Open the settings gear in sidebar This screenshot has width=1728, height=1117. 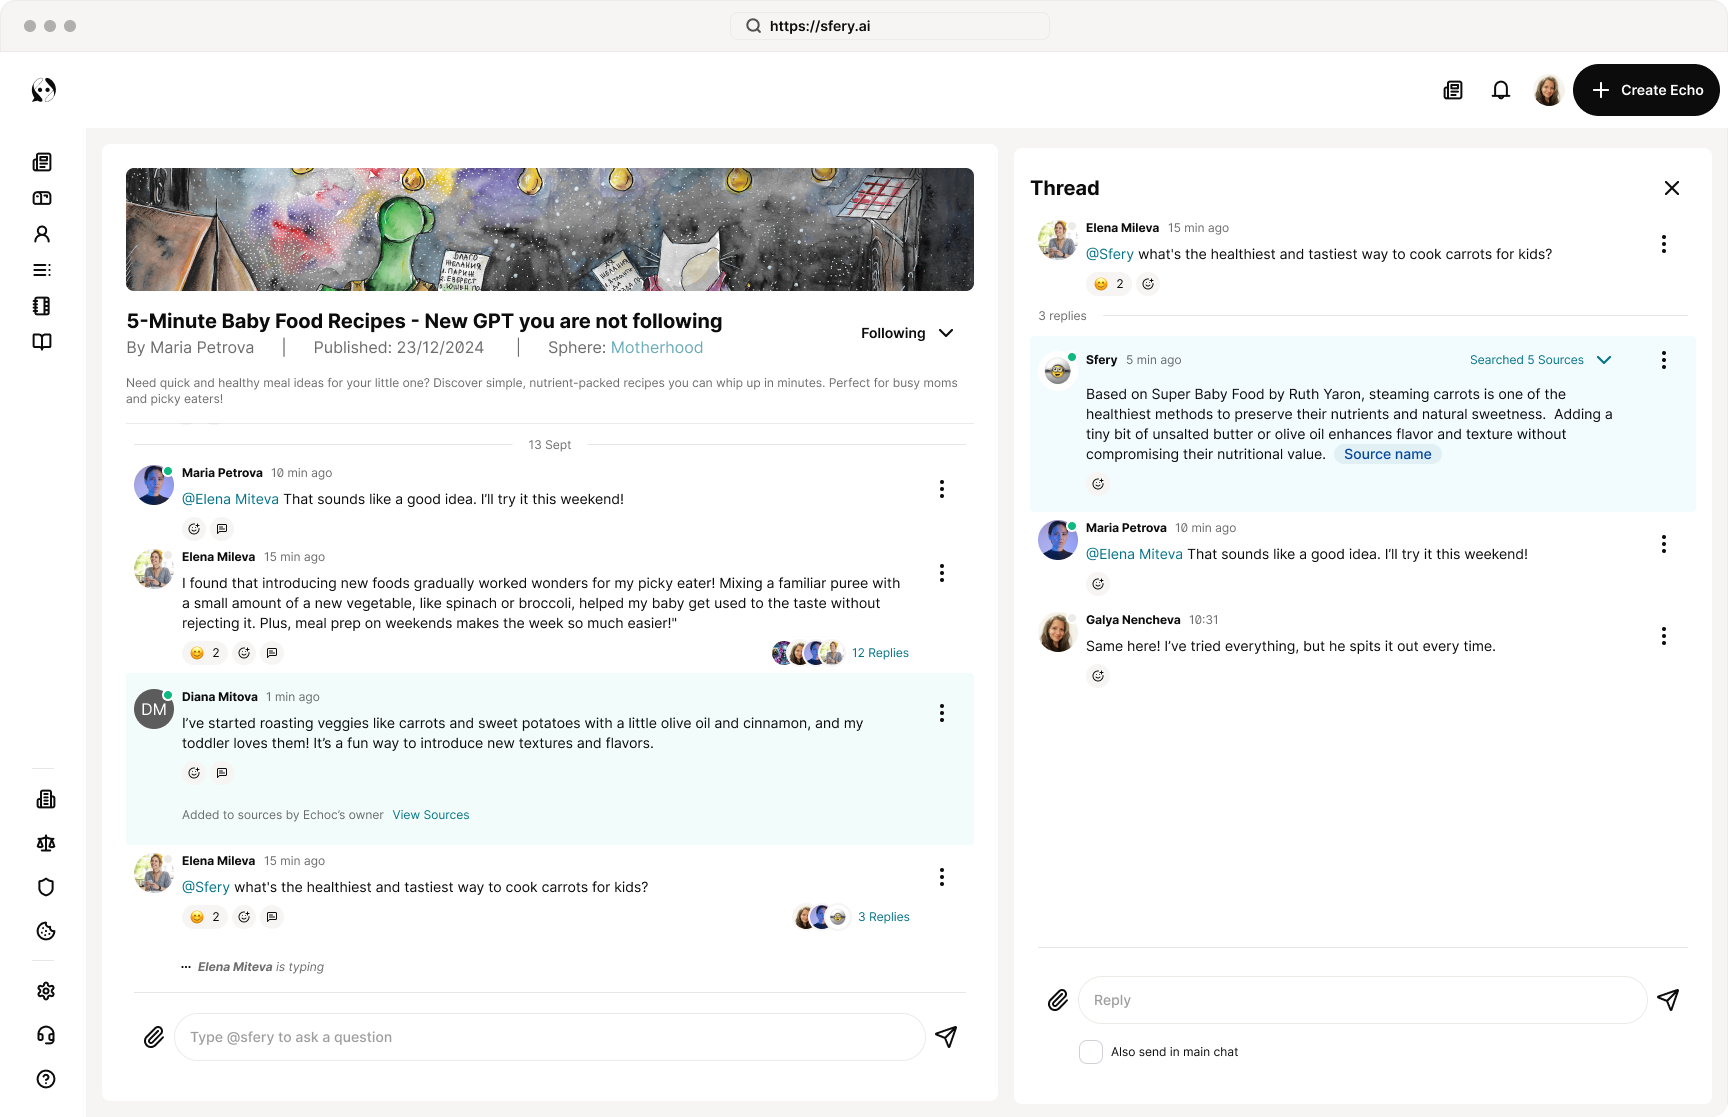coord(46,991)
